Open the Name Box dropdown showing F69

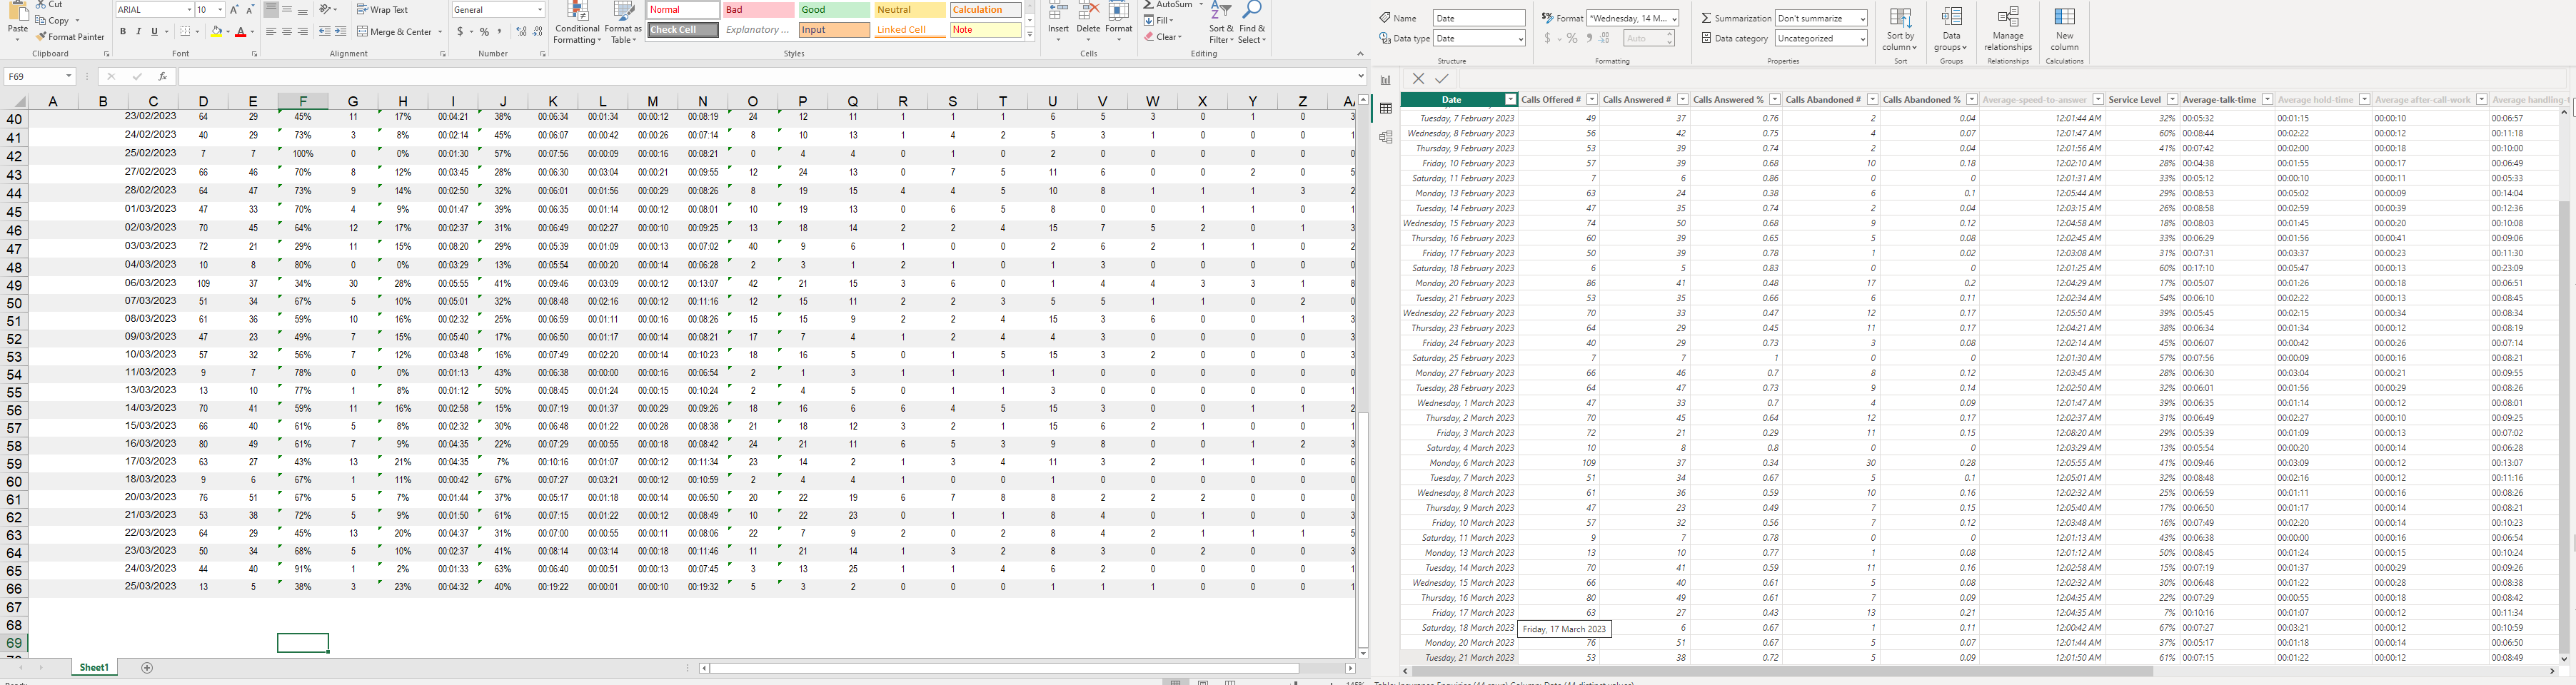tap(69, 76)
